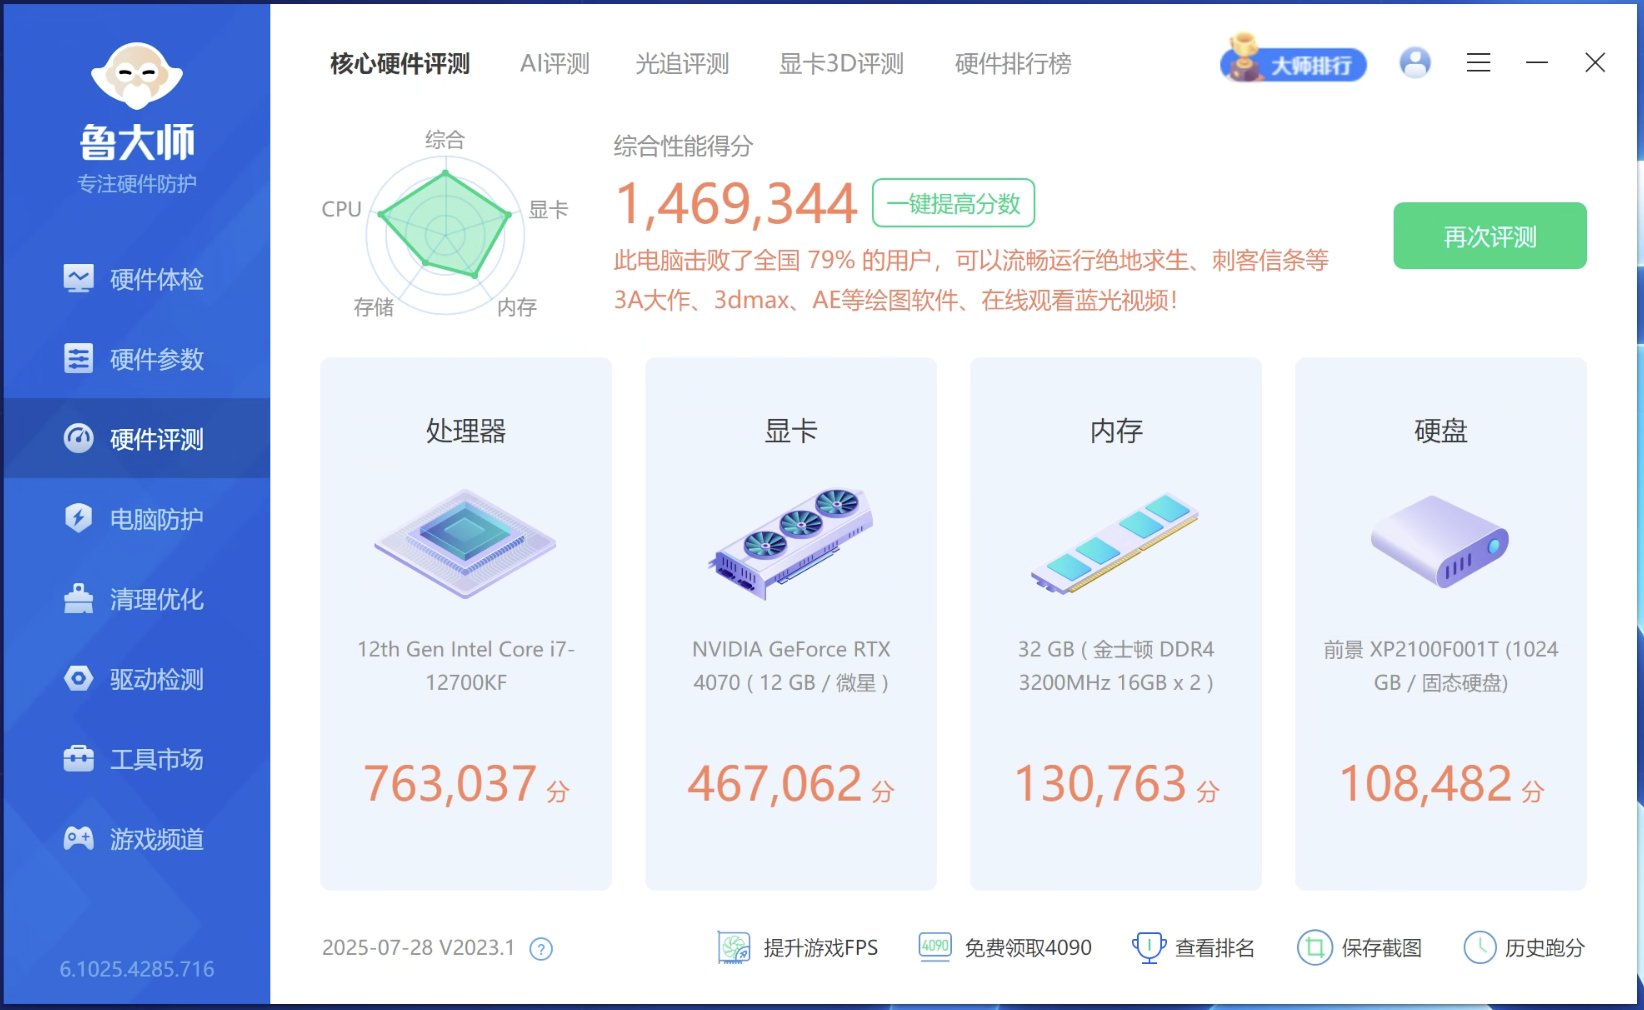Minimize the 鲁大师 window
Image resolution: width=1644 pixels, height=1010 pixels.
coord(1537,63)
